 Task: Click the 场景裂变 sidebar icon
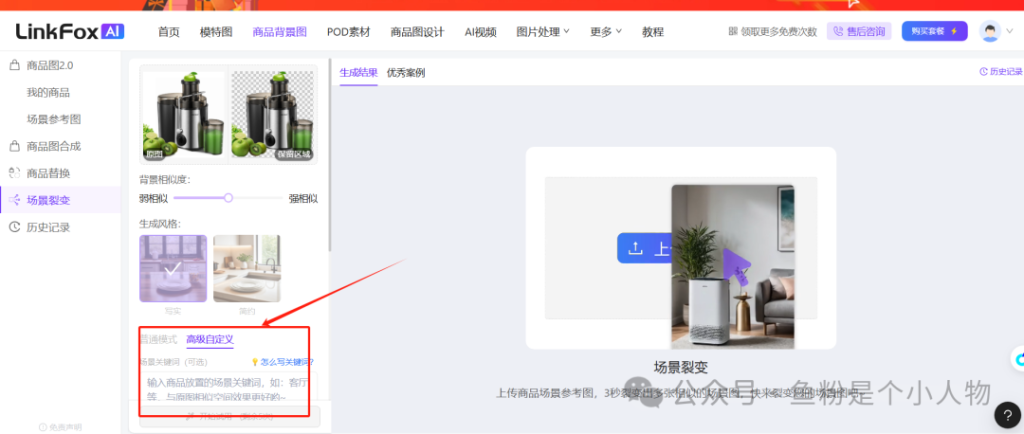point(14,200)
